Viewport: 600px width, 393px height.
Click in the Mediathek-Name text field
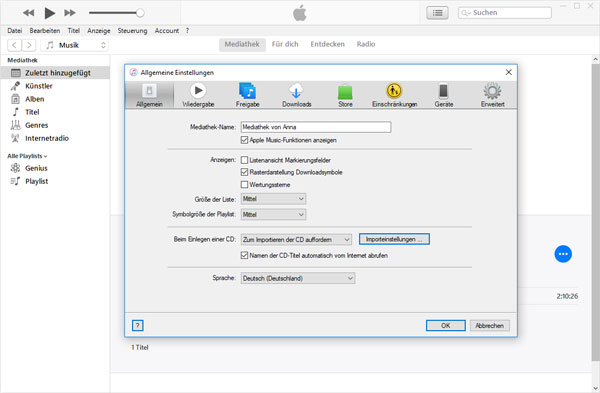(x=316, y=127)
